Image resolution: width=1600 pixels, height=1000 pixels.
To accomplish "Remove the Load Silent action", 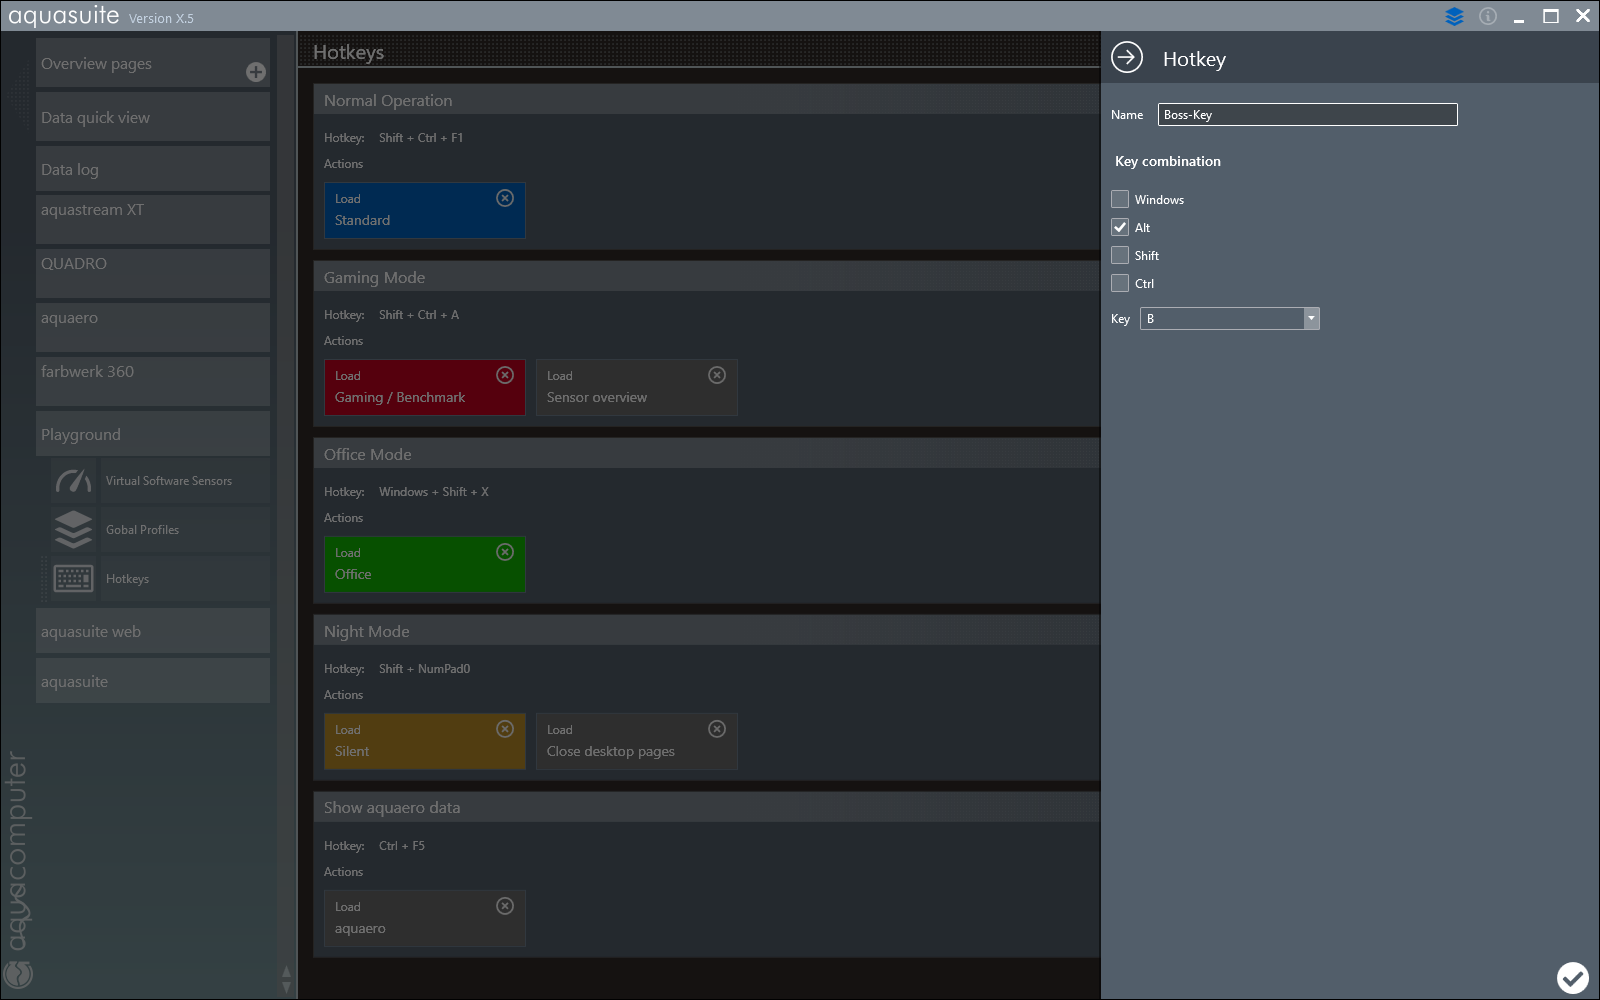I will coord(505,729).
